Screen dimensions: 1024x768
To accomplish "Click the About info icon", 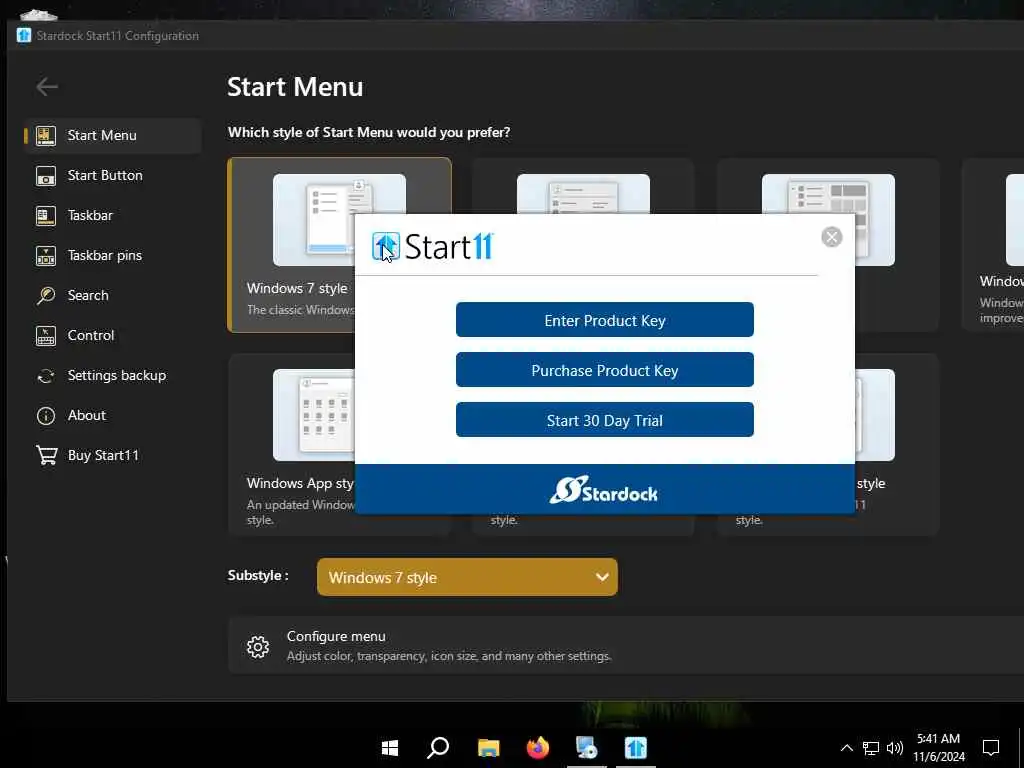I will click(x=46, y=415).
